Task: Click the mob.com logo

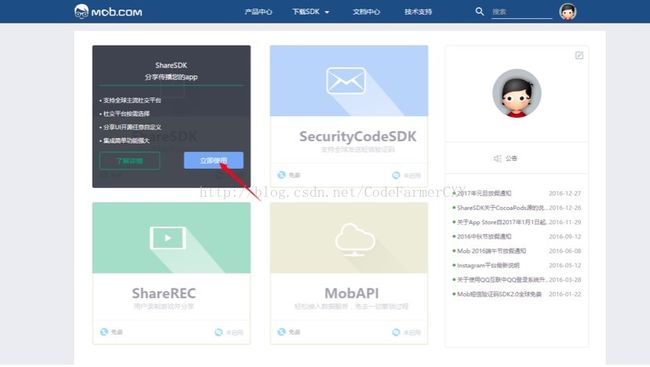Action: [x=108, y=12]
